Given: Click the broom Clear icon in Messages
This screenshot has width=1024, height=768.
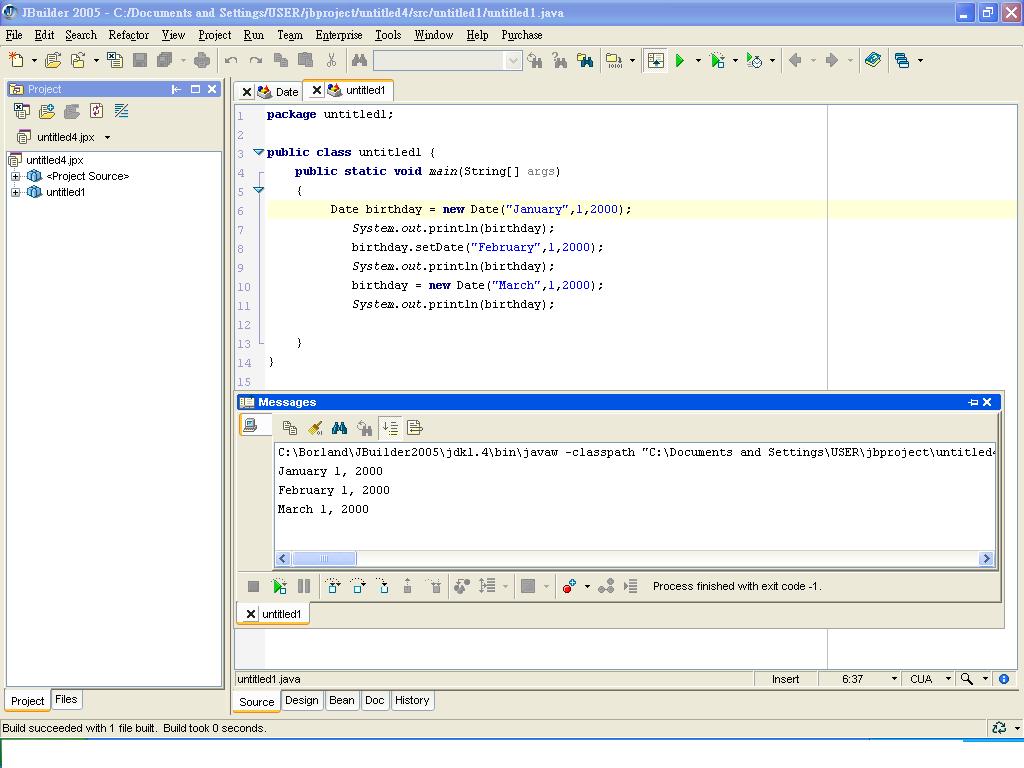Looking at the screenshot, I should coord(315,428).
